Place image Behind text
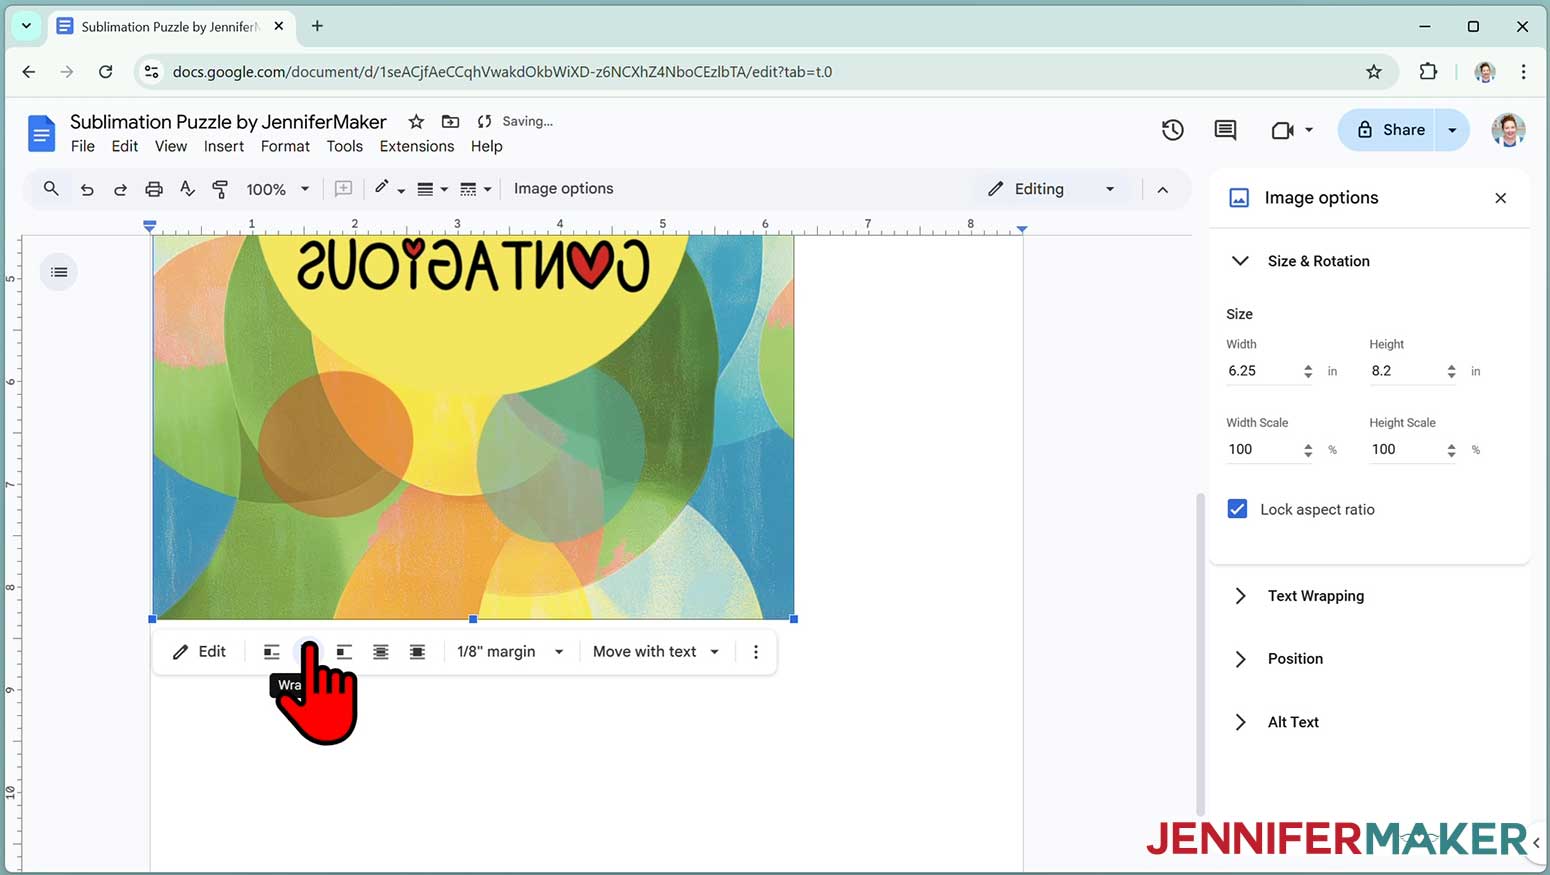This screenshot has height=875, width=1550. point(381,652)
